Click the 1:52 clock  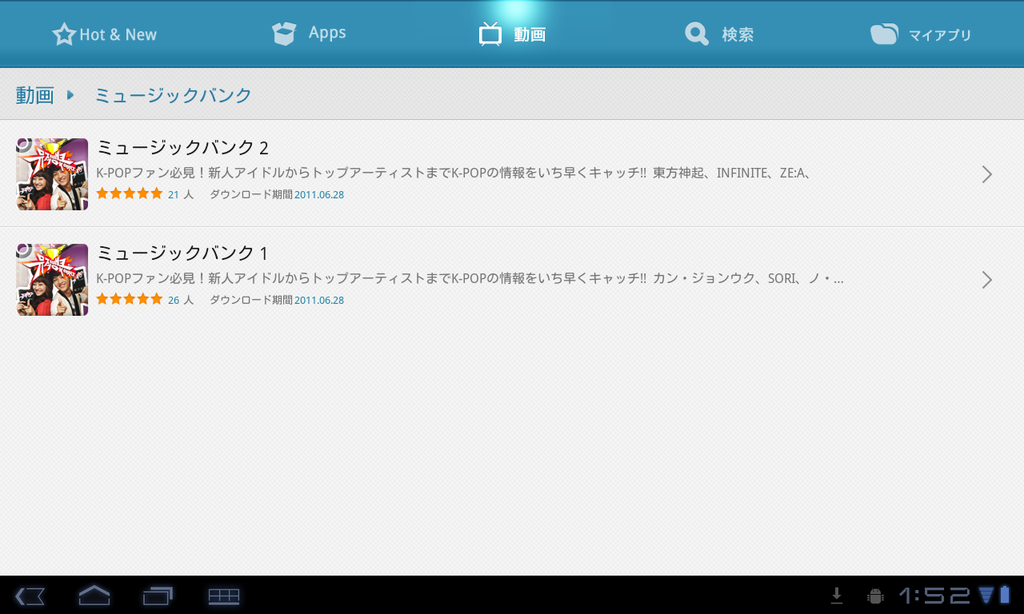point(935,595)
